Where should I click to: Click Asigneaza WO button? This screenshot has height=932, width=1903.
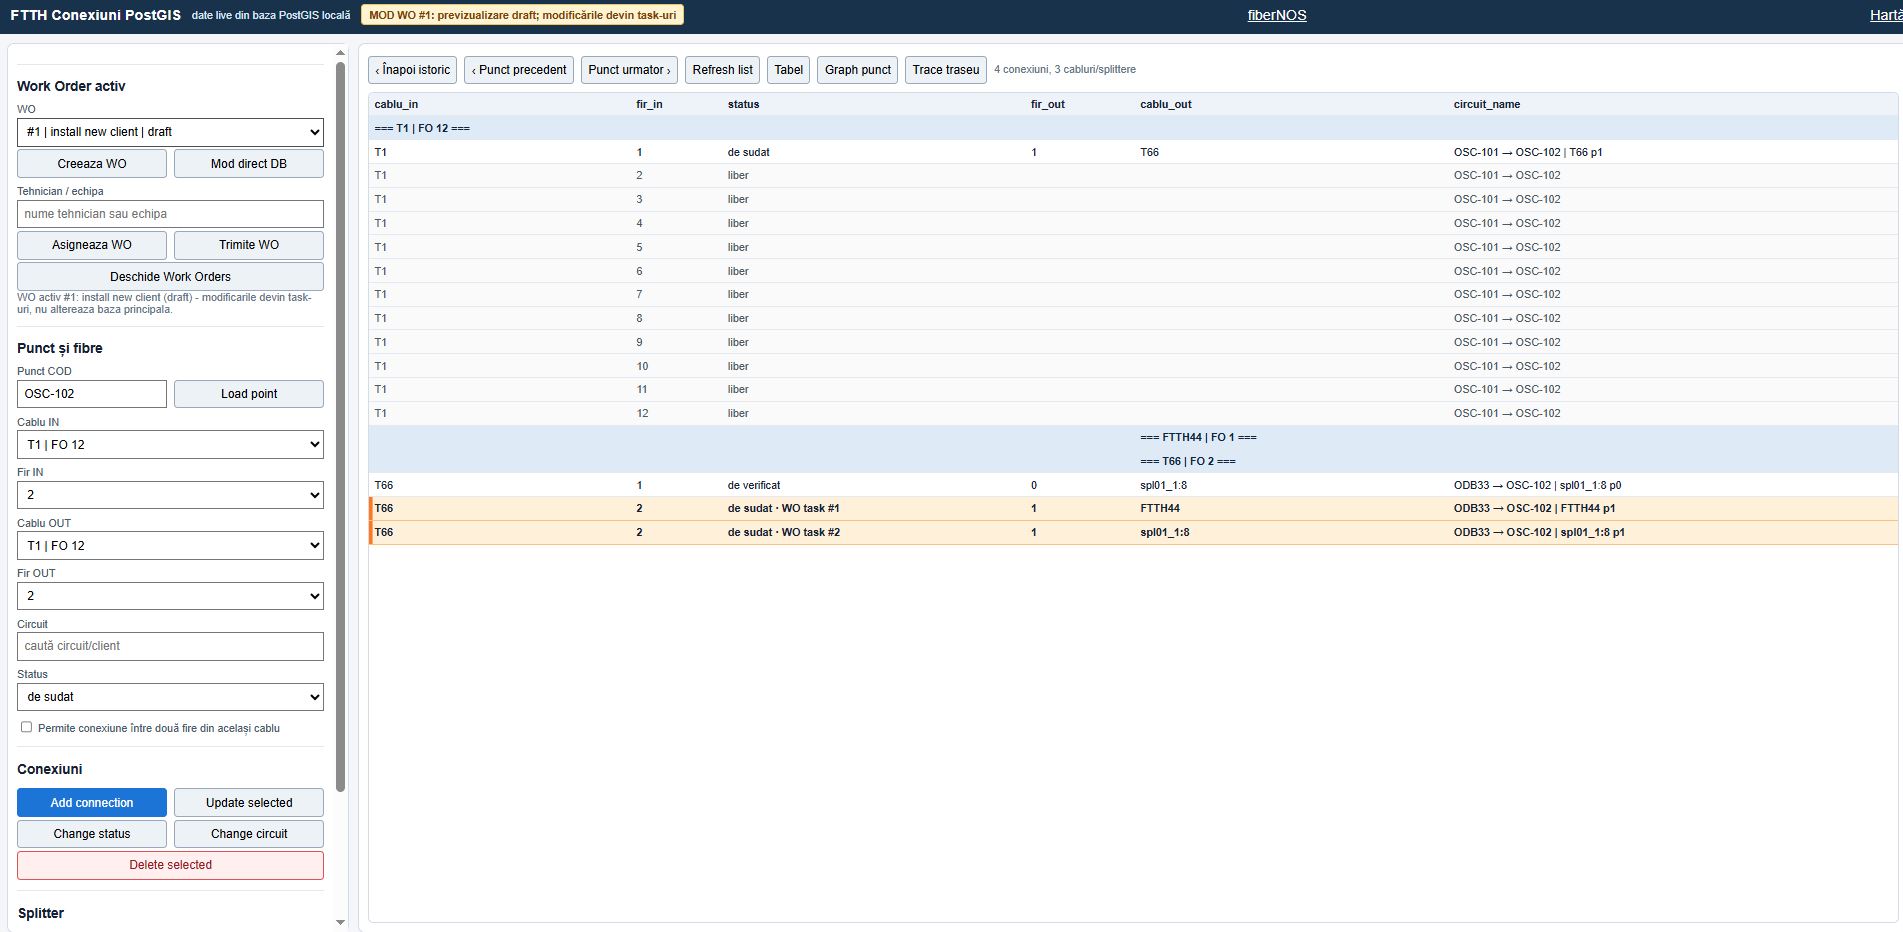tap(92, 245)
